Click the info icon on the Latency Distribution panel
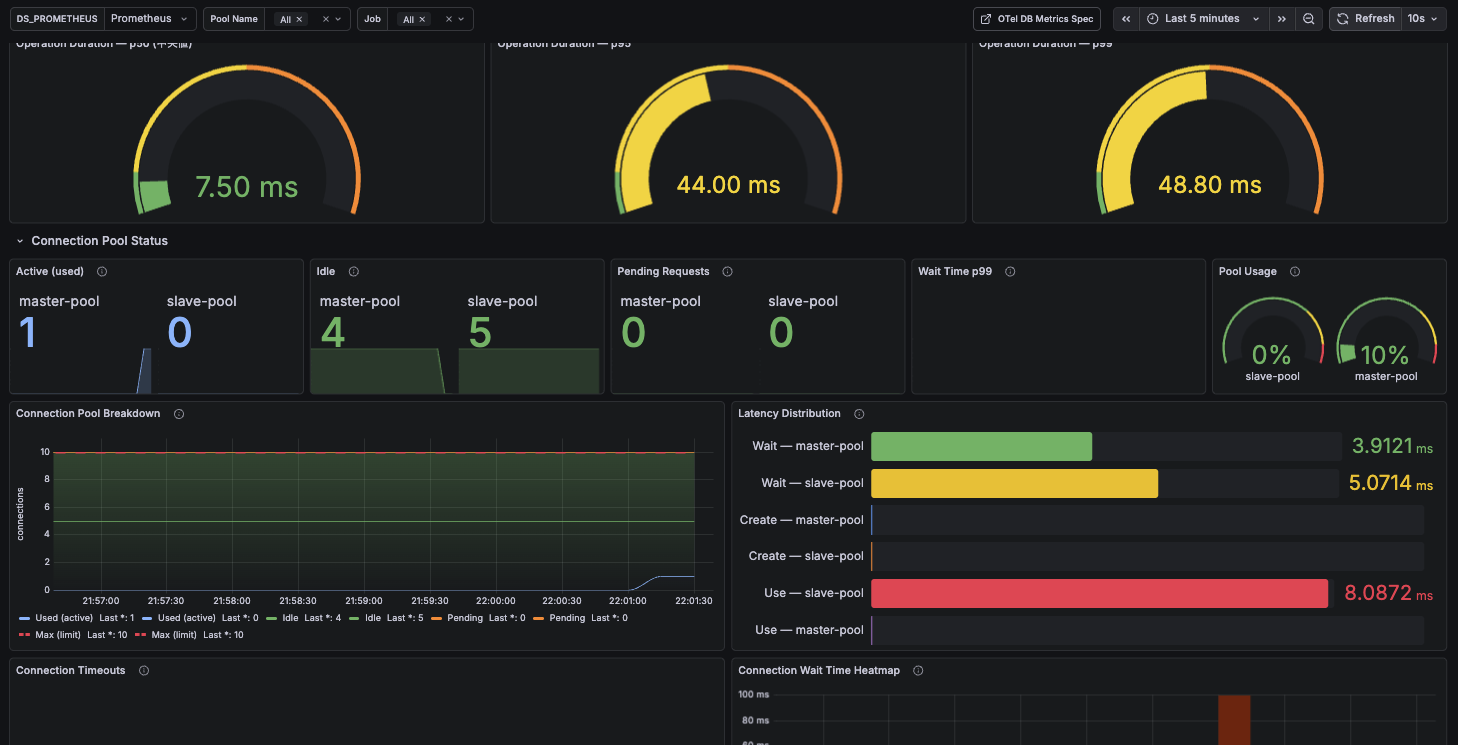Screen dimensions: 1458x745 click(859, 413)
